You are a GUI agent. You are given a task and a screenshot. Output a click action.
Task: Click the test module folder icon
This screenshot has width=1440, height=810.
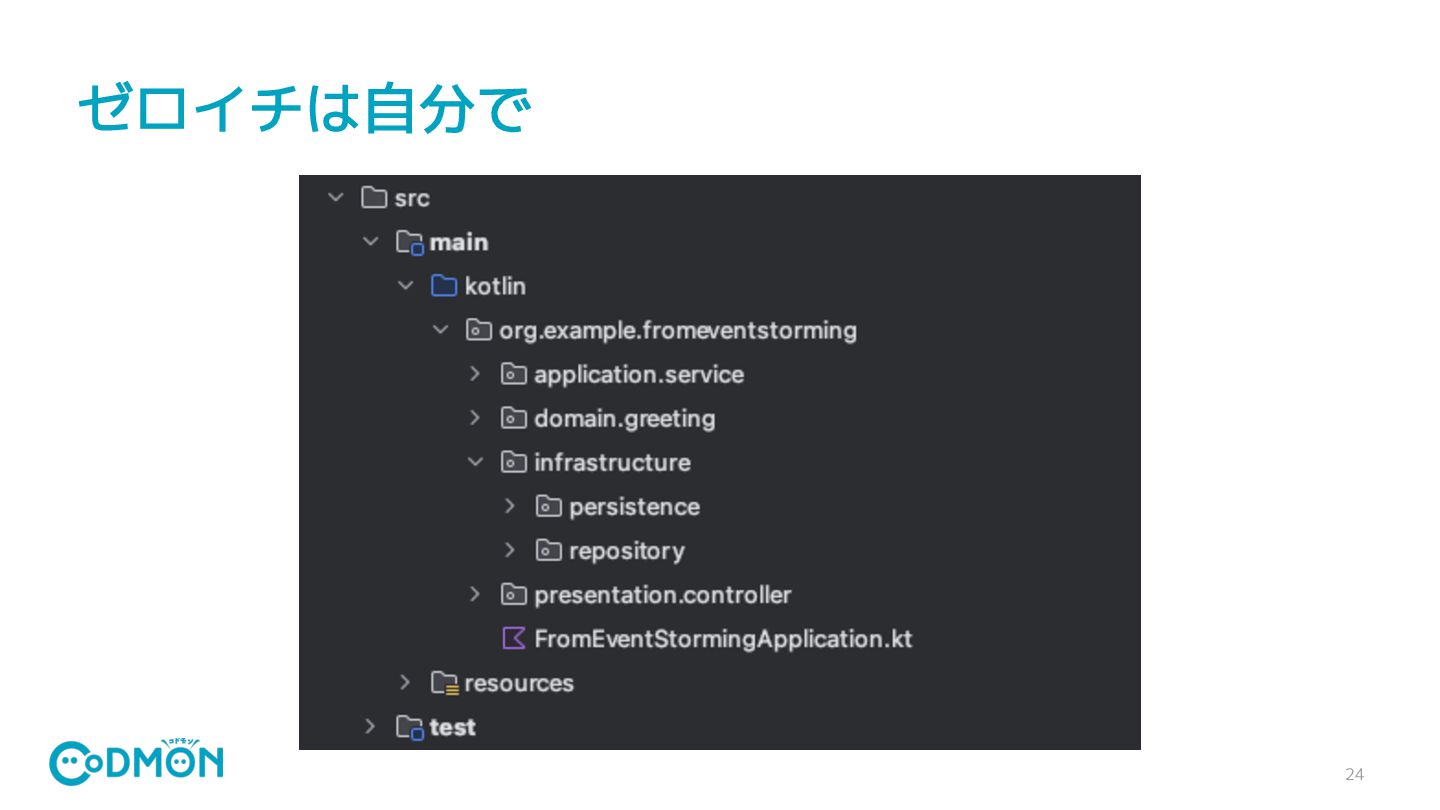click(410, 727)
